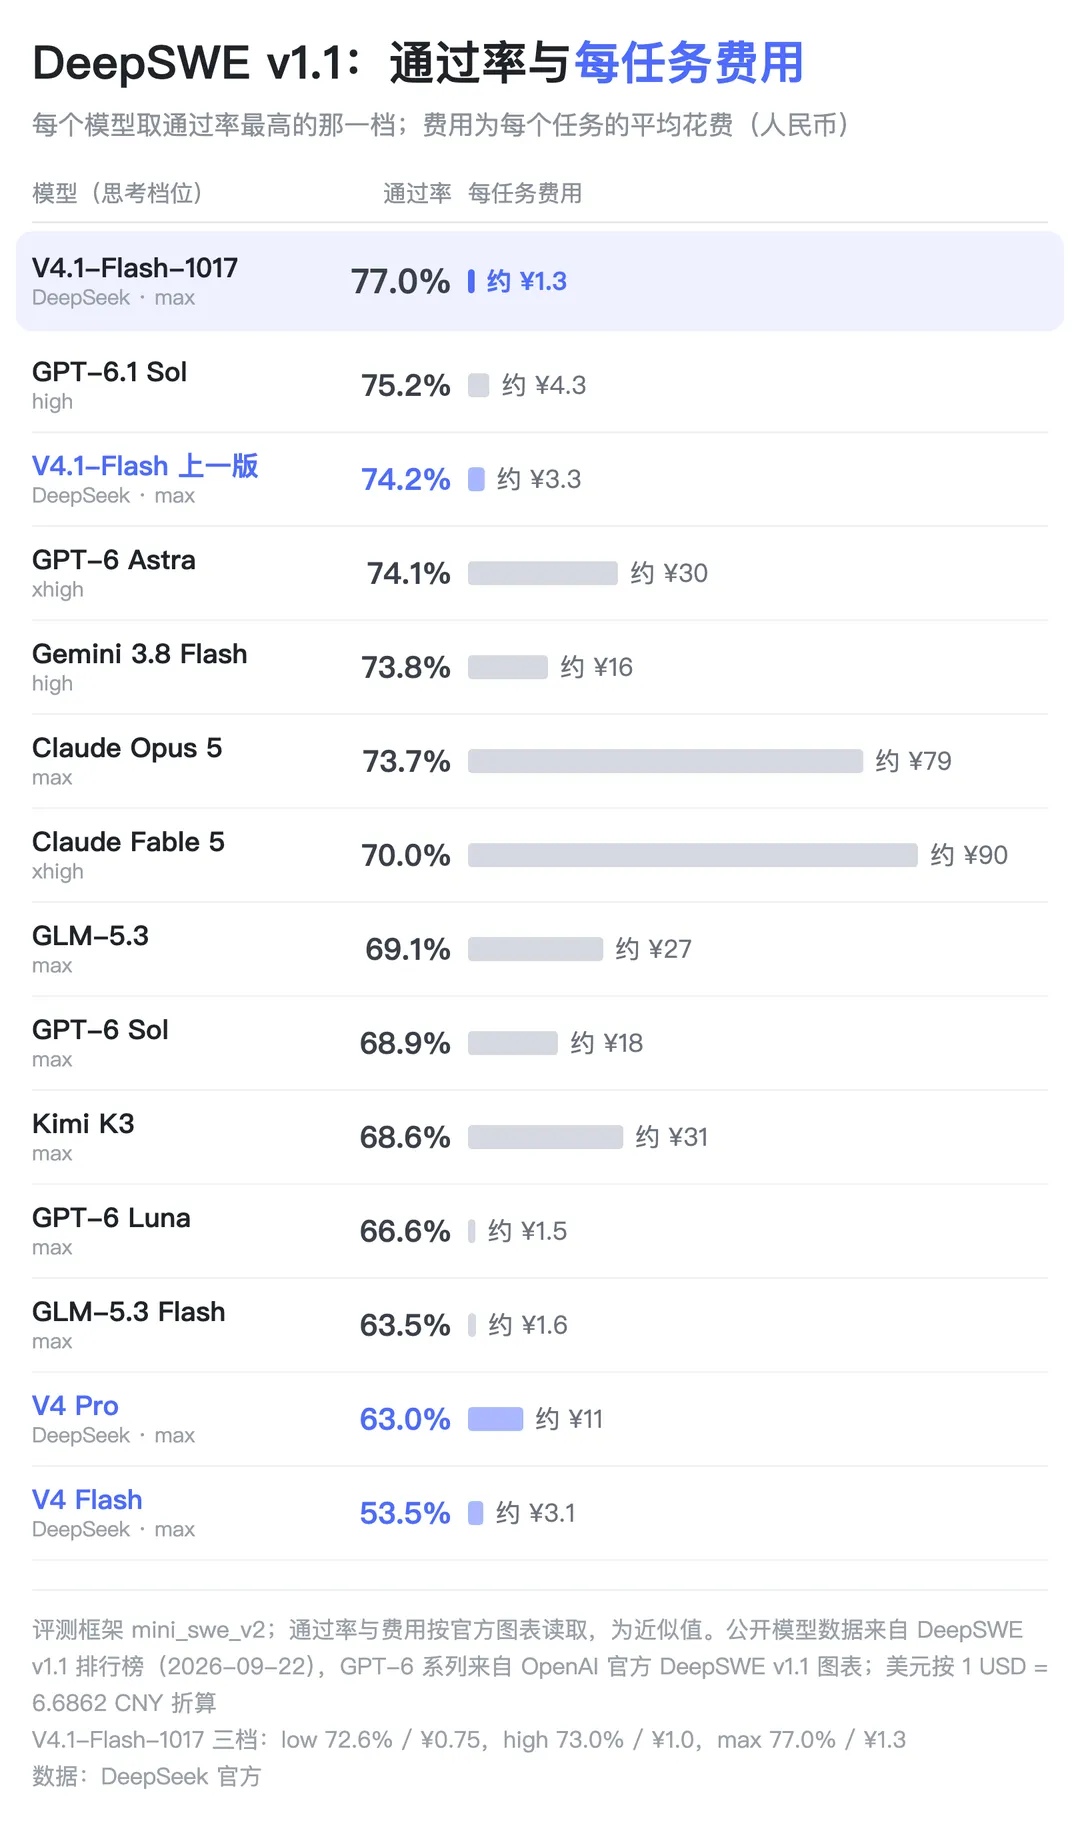Click the GPT-6 Sol ¥18 bar
Screen dimensions: 1080x1829
click(x=513, y=1043)
